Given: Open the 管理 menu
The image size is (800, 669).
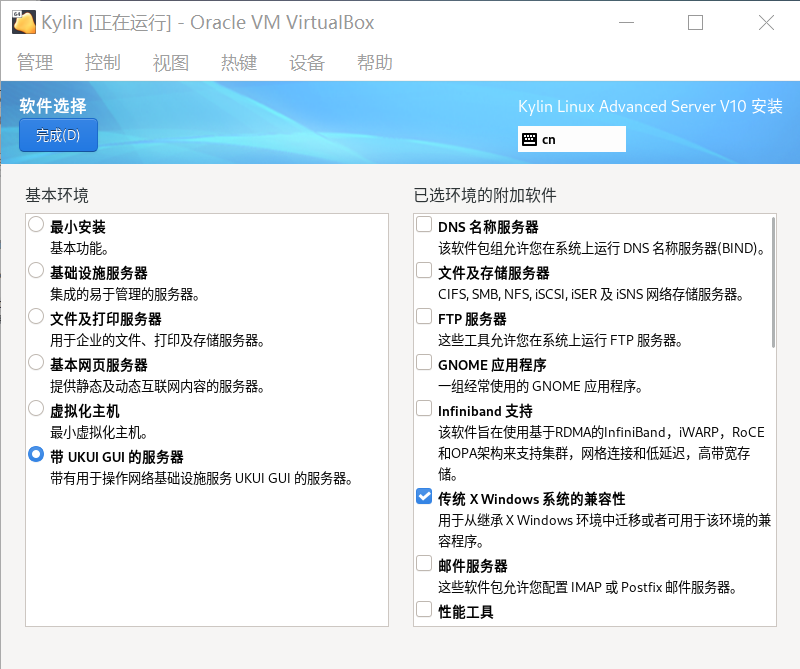Looking at the screenshot, I should 35,62.
